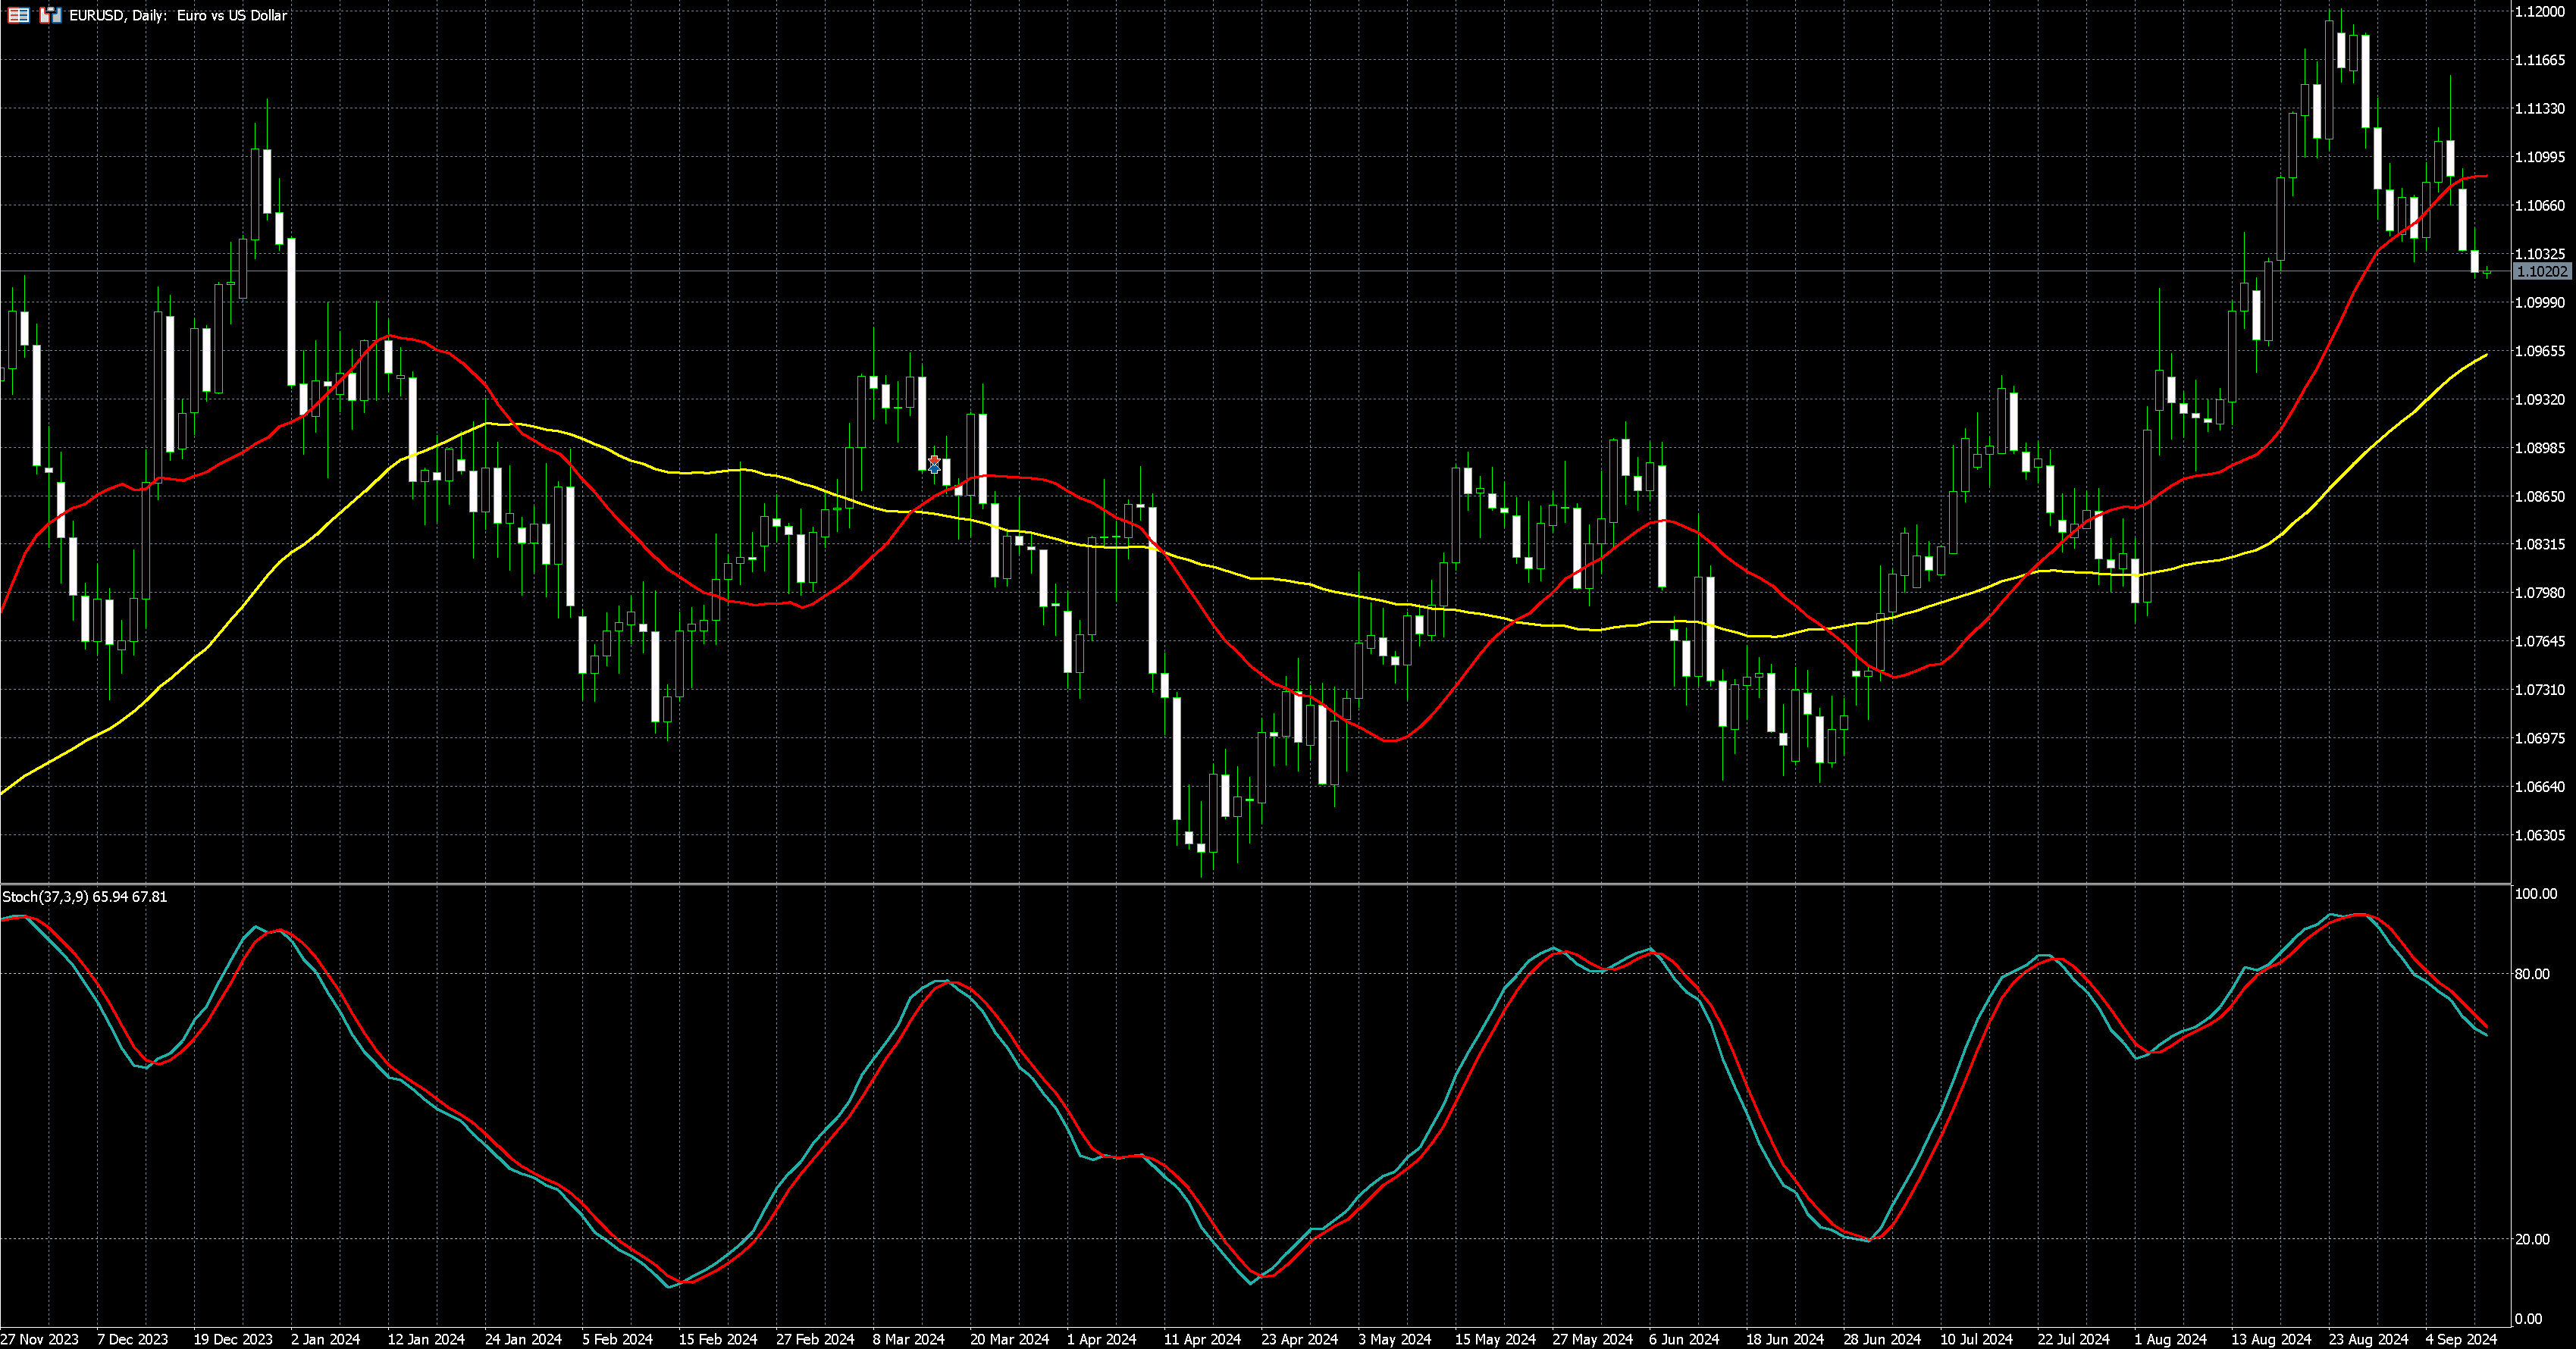Viewport: 2576px width, 1349px height.
Task: Click the red sell arrow trade marker
Action: point(934,460)
